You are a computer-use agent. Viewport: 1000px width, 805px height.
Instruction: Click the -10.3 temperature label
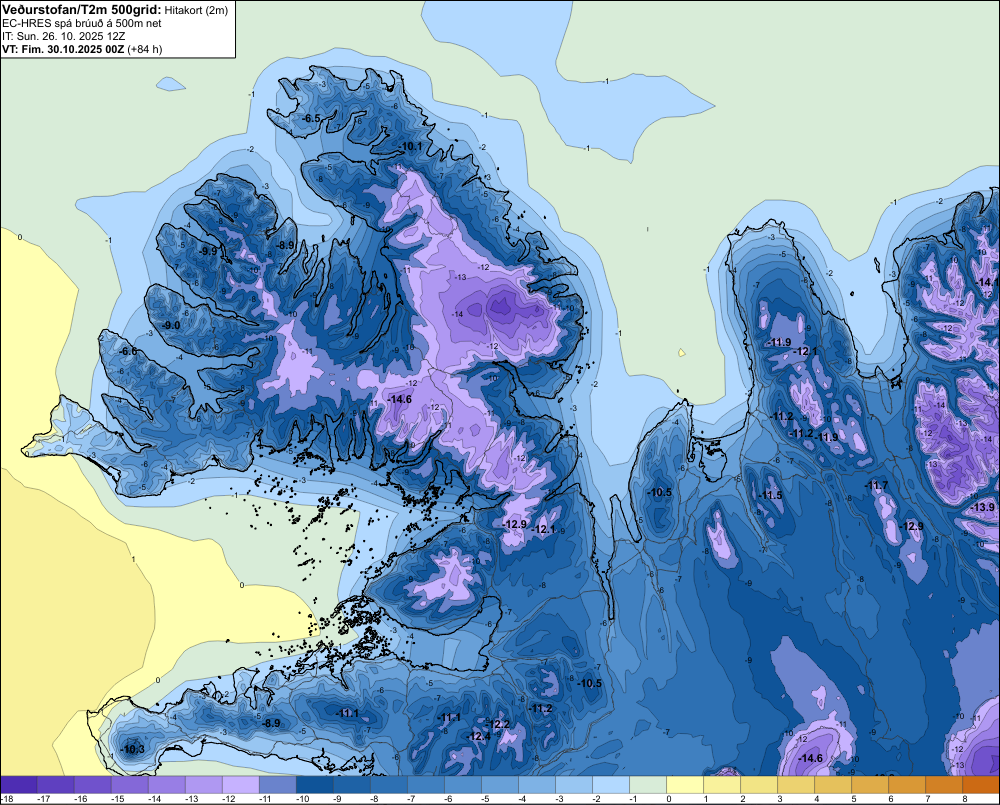coord(133,750)
